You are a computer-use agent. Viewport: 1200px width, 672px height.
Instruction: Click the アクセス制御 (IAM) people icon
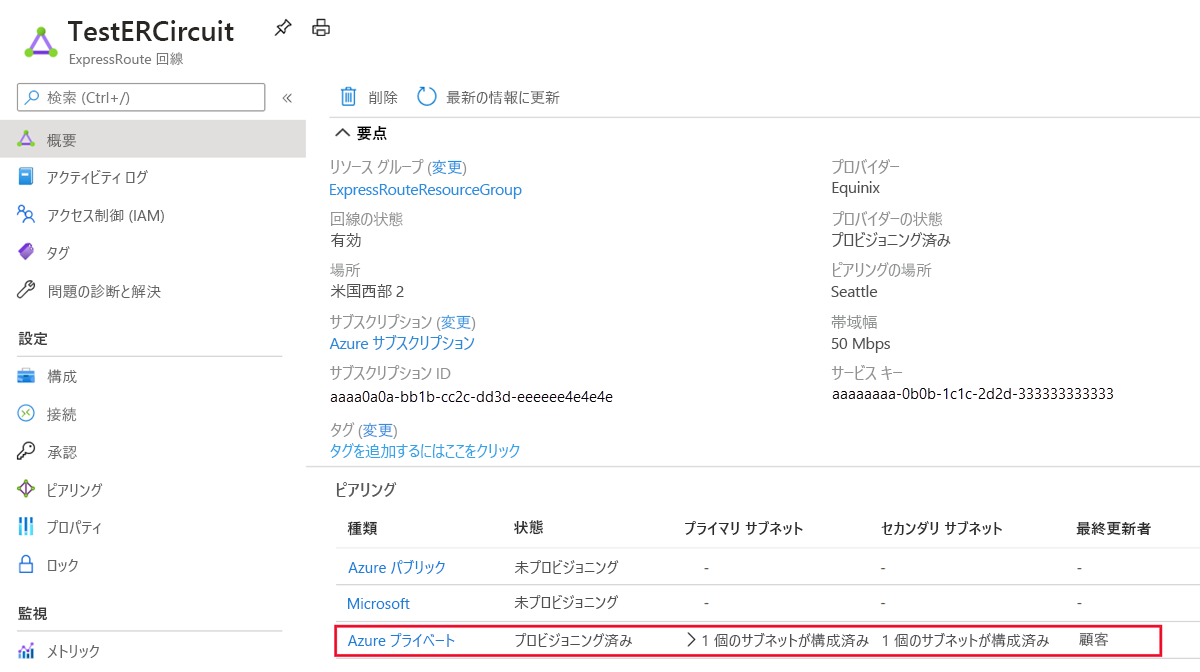(27, 215)
